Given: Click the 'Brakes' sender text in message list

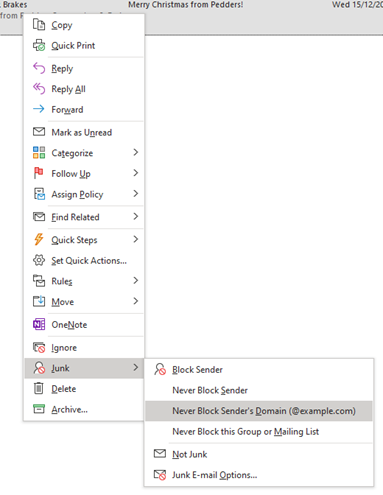Looking at the screenshot, I should [x=15, y=5].
